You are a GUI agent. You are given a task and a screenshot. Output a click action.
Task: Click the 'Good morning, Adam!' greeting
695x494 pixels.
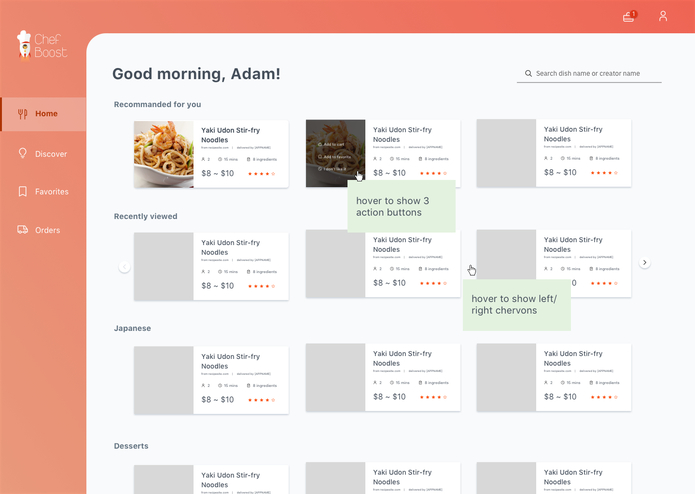196,74
